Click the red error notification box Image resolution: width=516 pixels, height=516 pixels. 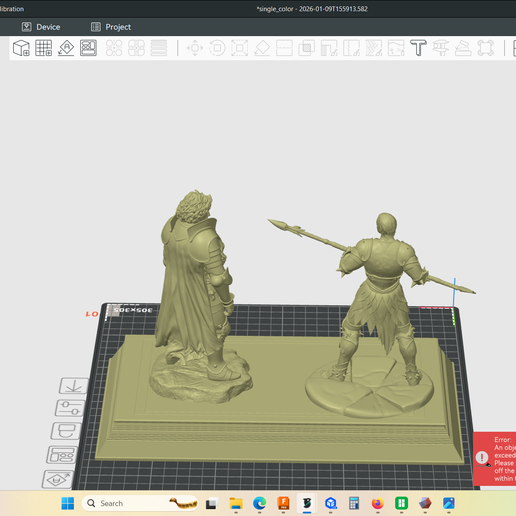[494, 459]
